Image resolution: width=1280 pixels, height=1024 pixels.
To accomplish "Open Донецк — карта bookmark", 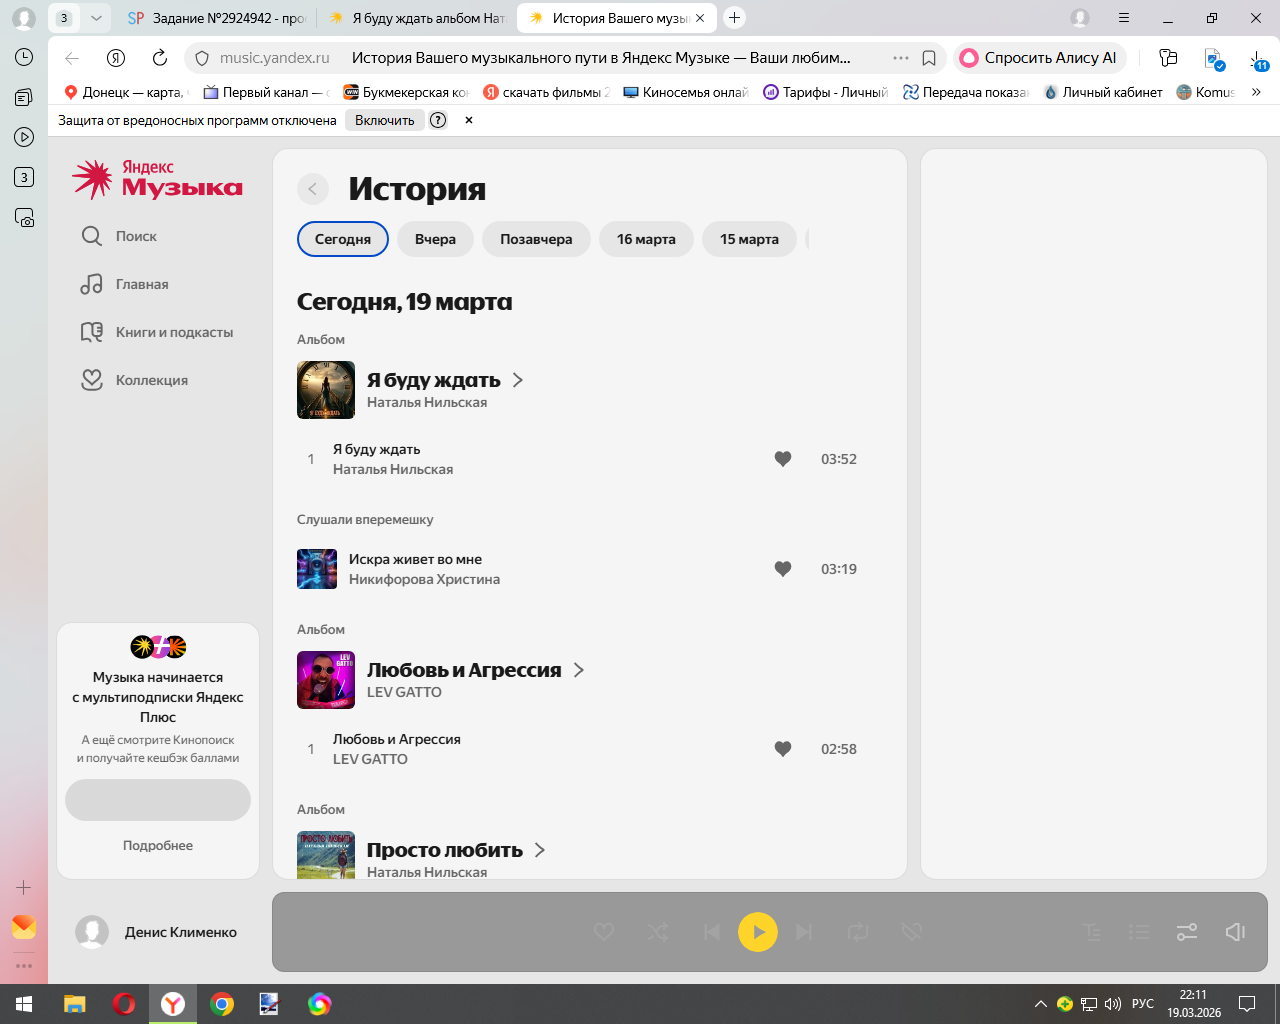I will point(125,92).
